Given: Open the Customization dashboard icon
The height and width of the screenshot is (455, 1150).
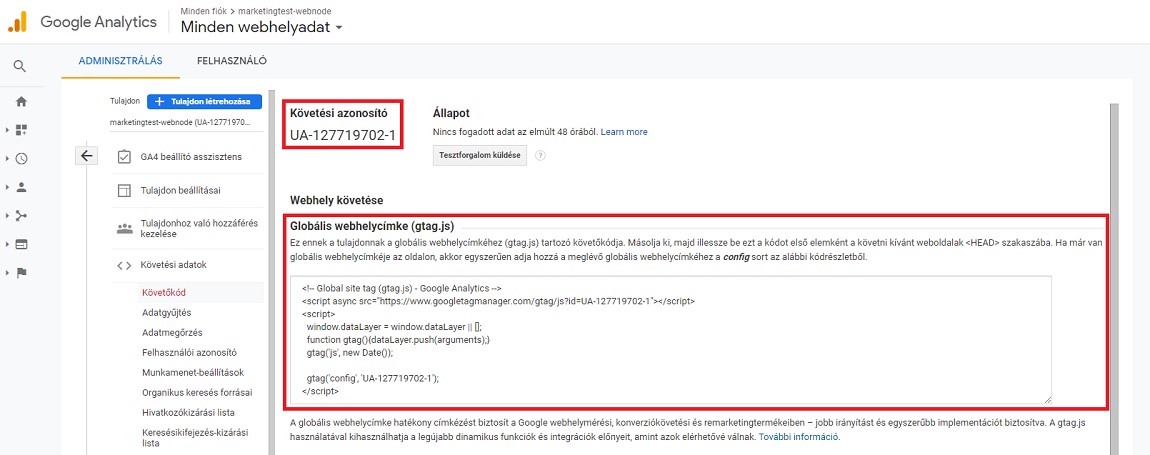Looking at the screenshot, I should [x=21, y=130].
